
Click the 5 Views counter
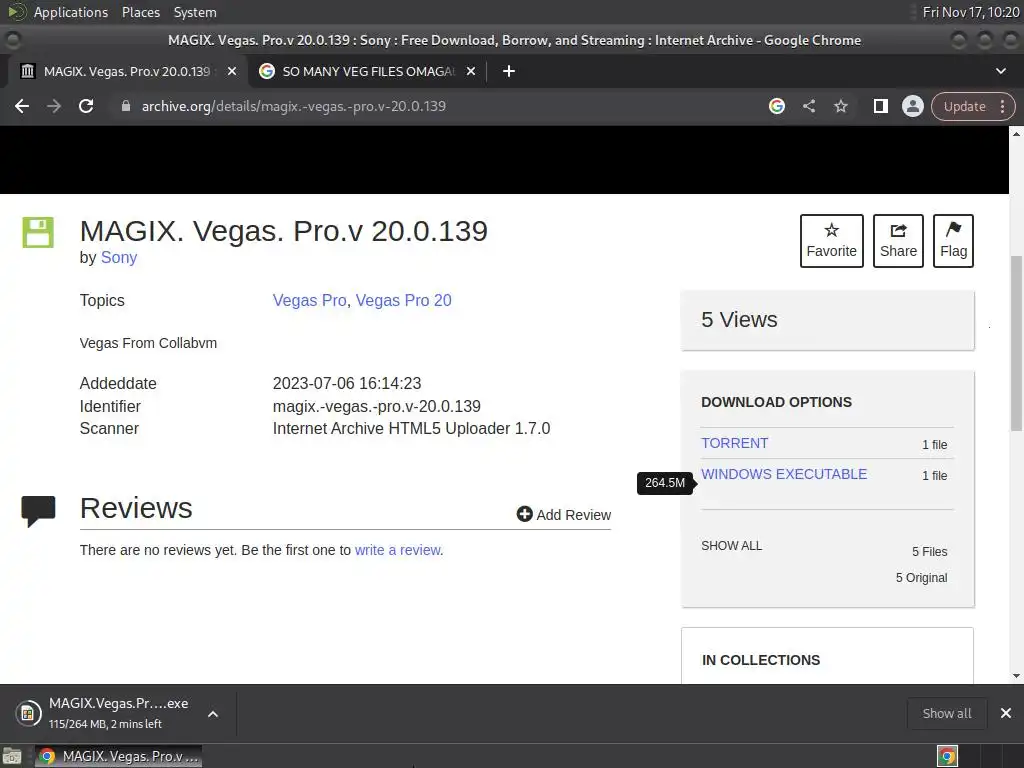click(x=739, y=319)
